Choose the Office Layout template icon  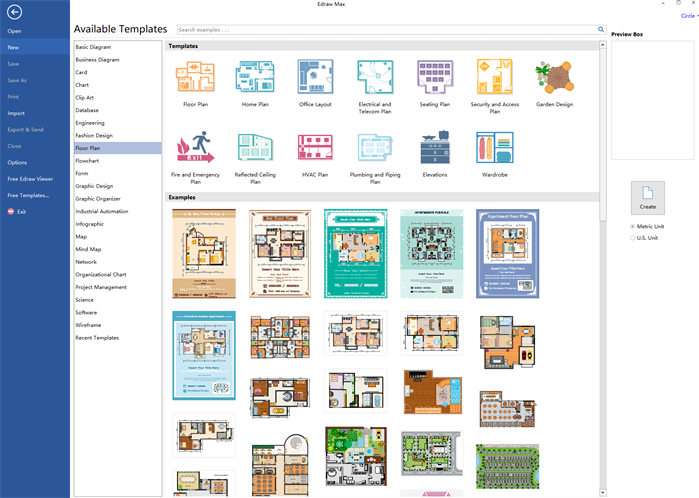(x=315, y=77)
